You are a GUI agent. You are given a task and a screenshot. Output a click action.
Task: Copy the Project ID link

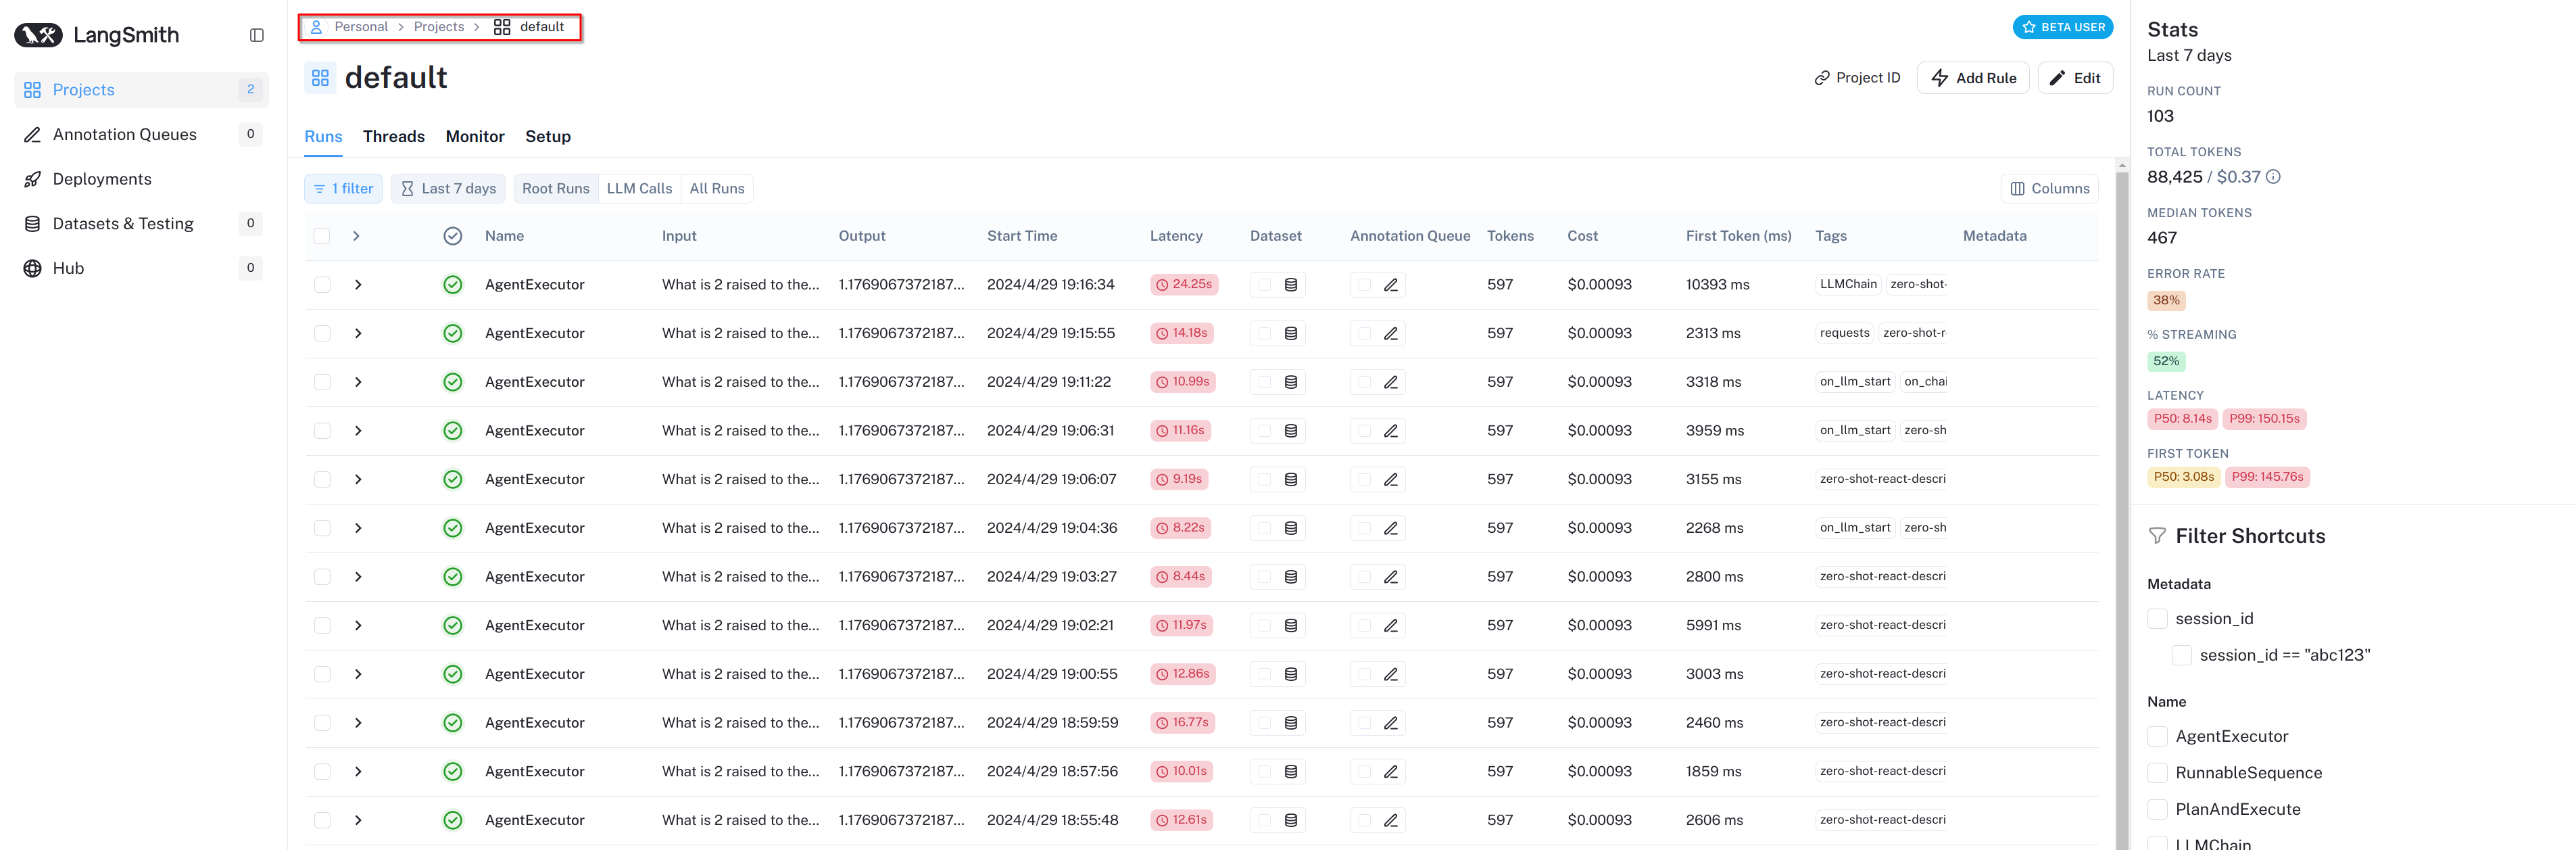coord(1857,78)
